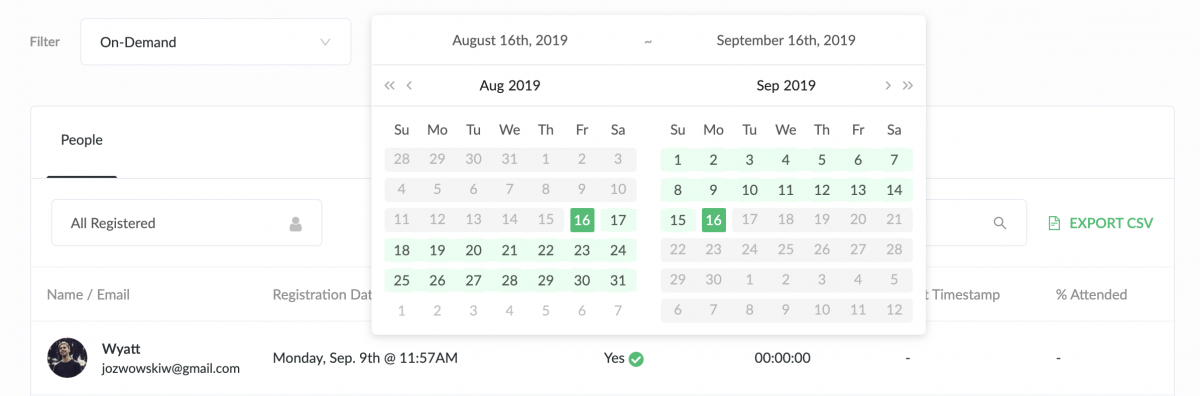Edit the start date field August 16th, 2019
This screenshot has height=396, width=1200.
[x=510, y=41]
